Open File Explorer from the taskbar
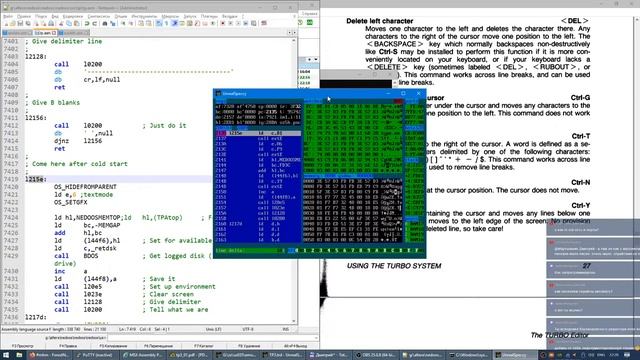This screenshot has width=640, height=360. coord(19,355)
